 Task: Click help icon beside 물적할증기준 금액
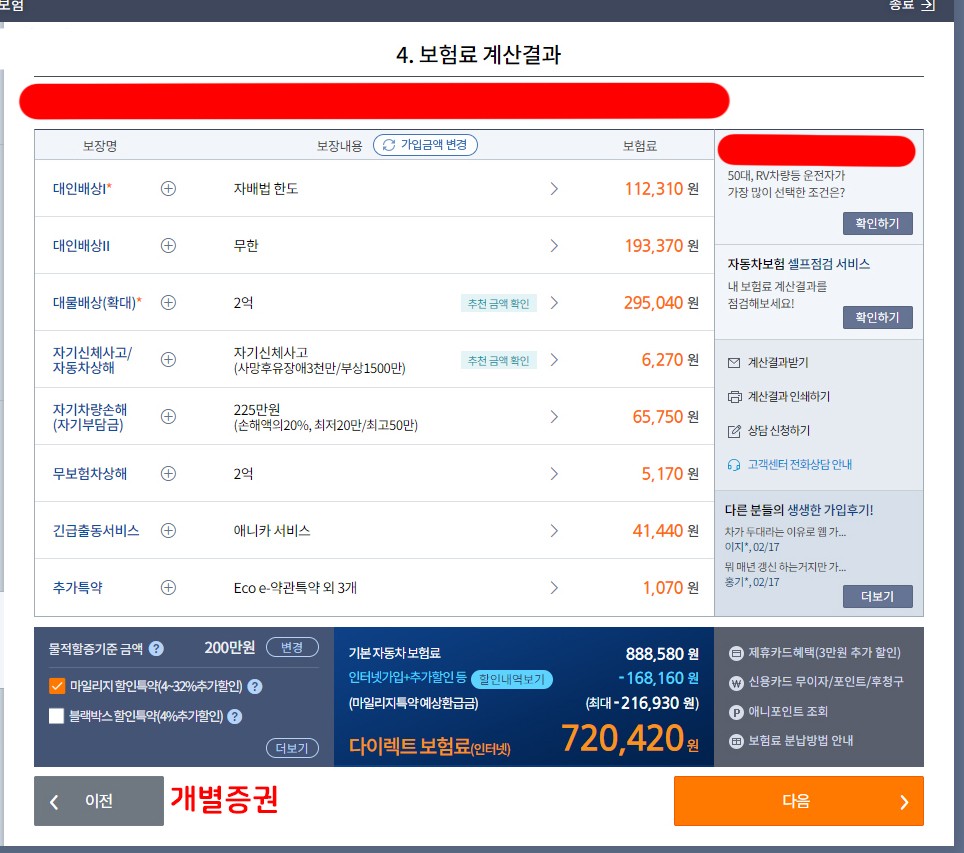[156, 649]
